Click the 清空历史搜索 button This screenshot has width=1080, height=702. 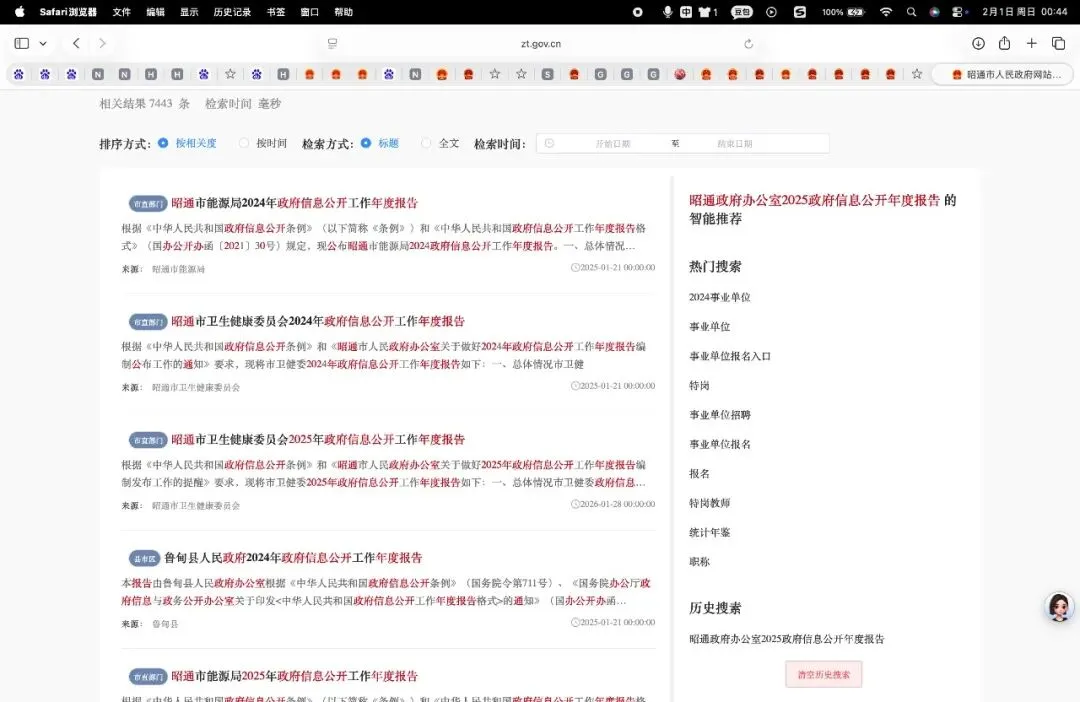tap(823, 674)
